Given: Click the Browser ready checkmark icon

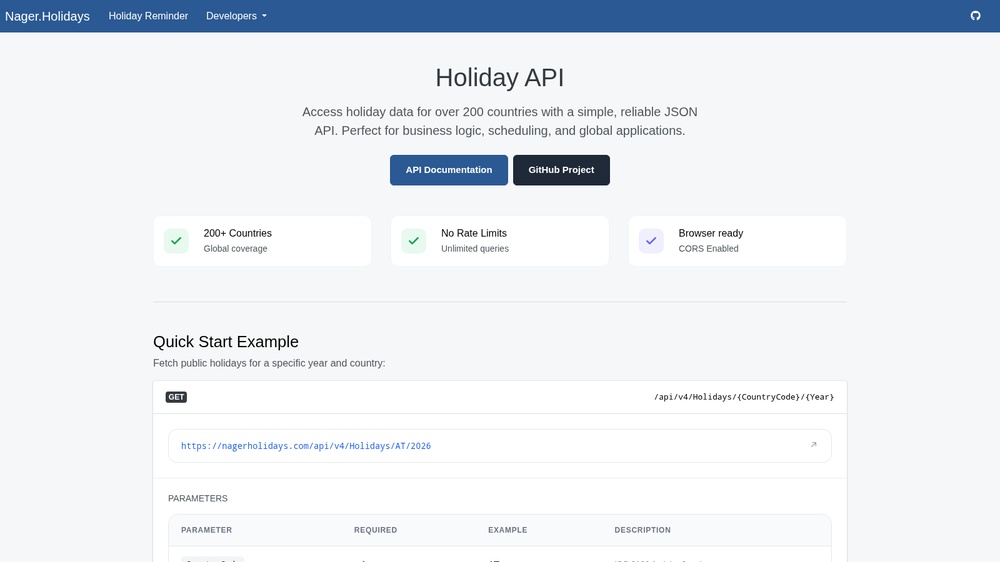Looking at the screenshot, I should click(x=651, y=240).
